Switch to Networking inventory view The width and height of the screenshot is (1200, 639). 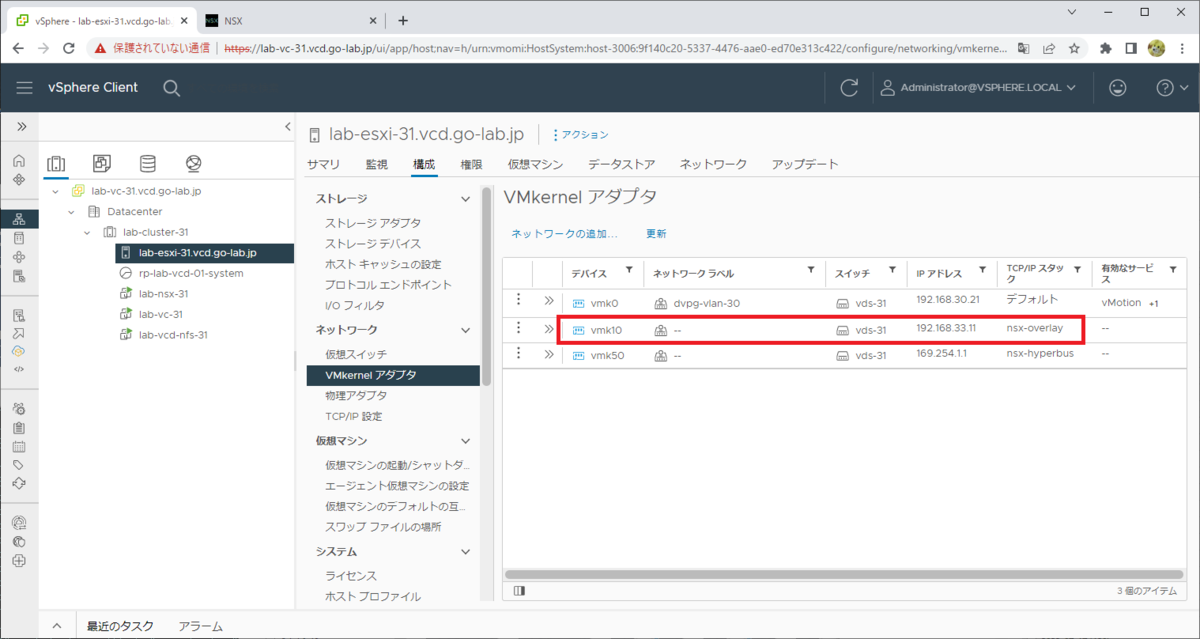pyautogui.click(x=194, y=163)
